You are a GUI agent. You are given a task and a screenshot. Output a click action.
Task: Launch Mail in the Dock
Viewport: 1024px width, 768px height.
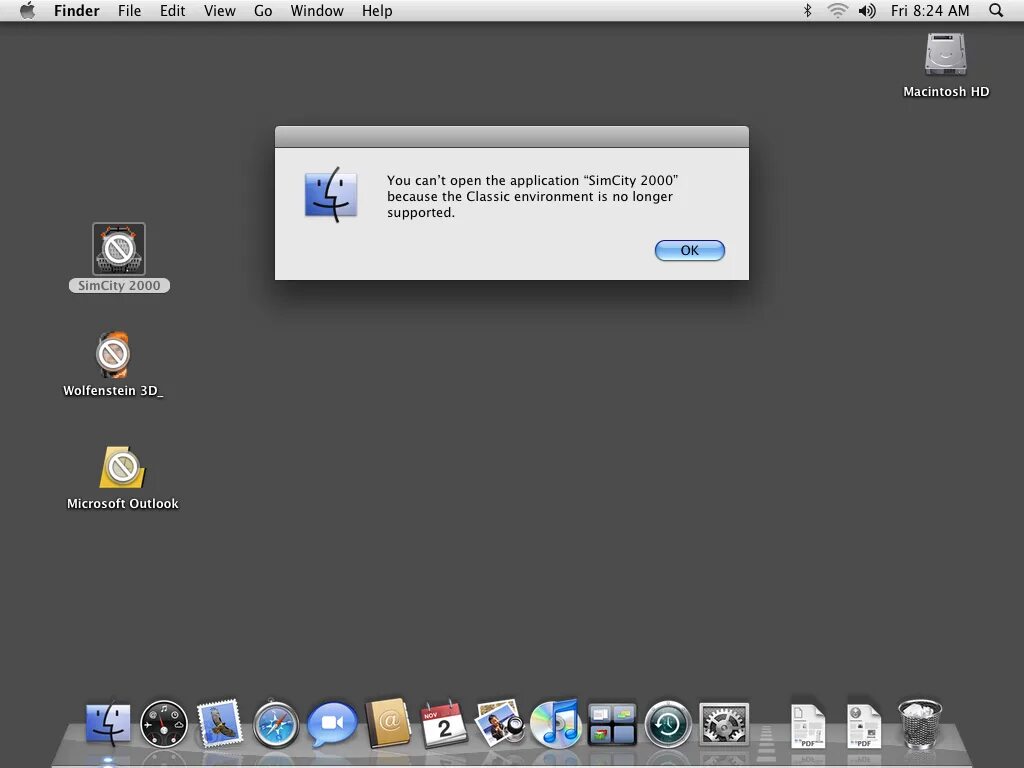(x=220, y=722)
